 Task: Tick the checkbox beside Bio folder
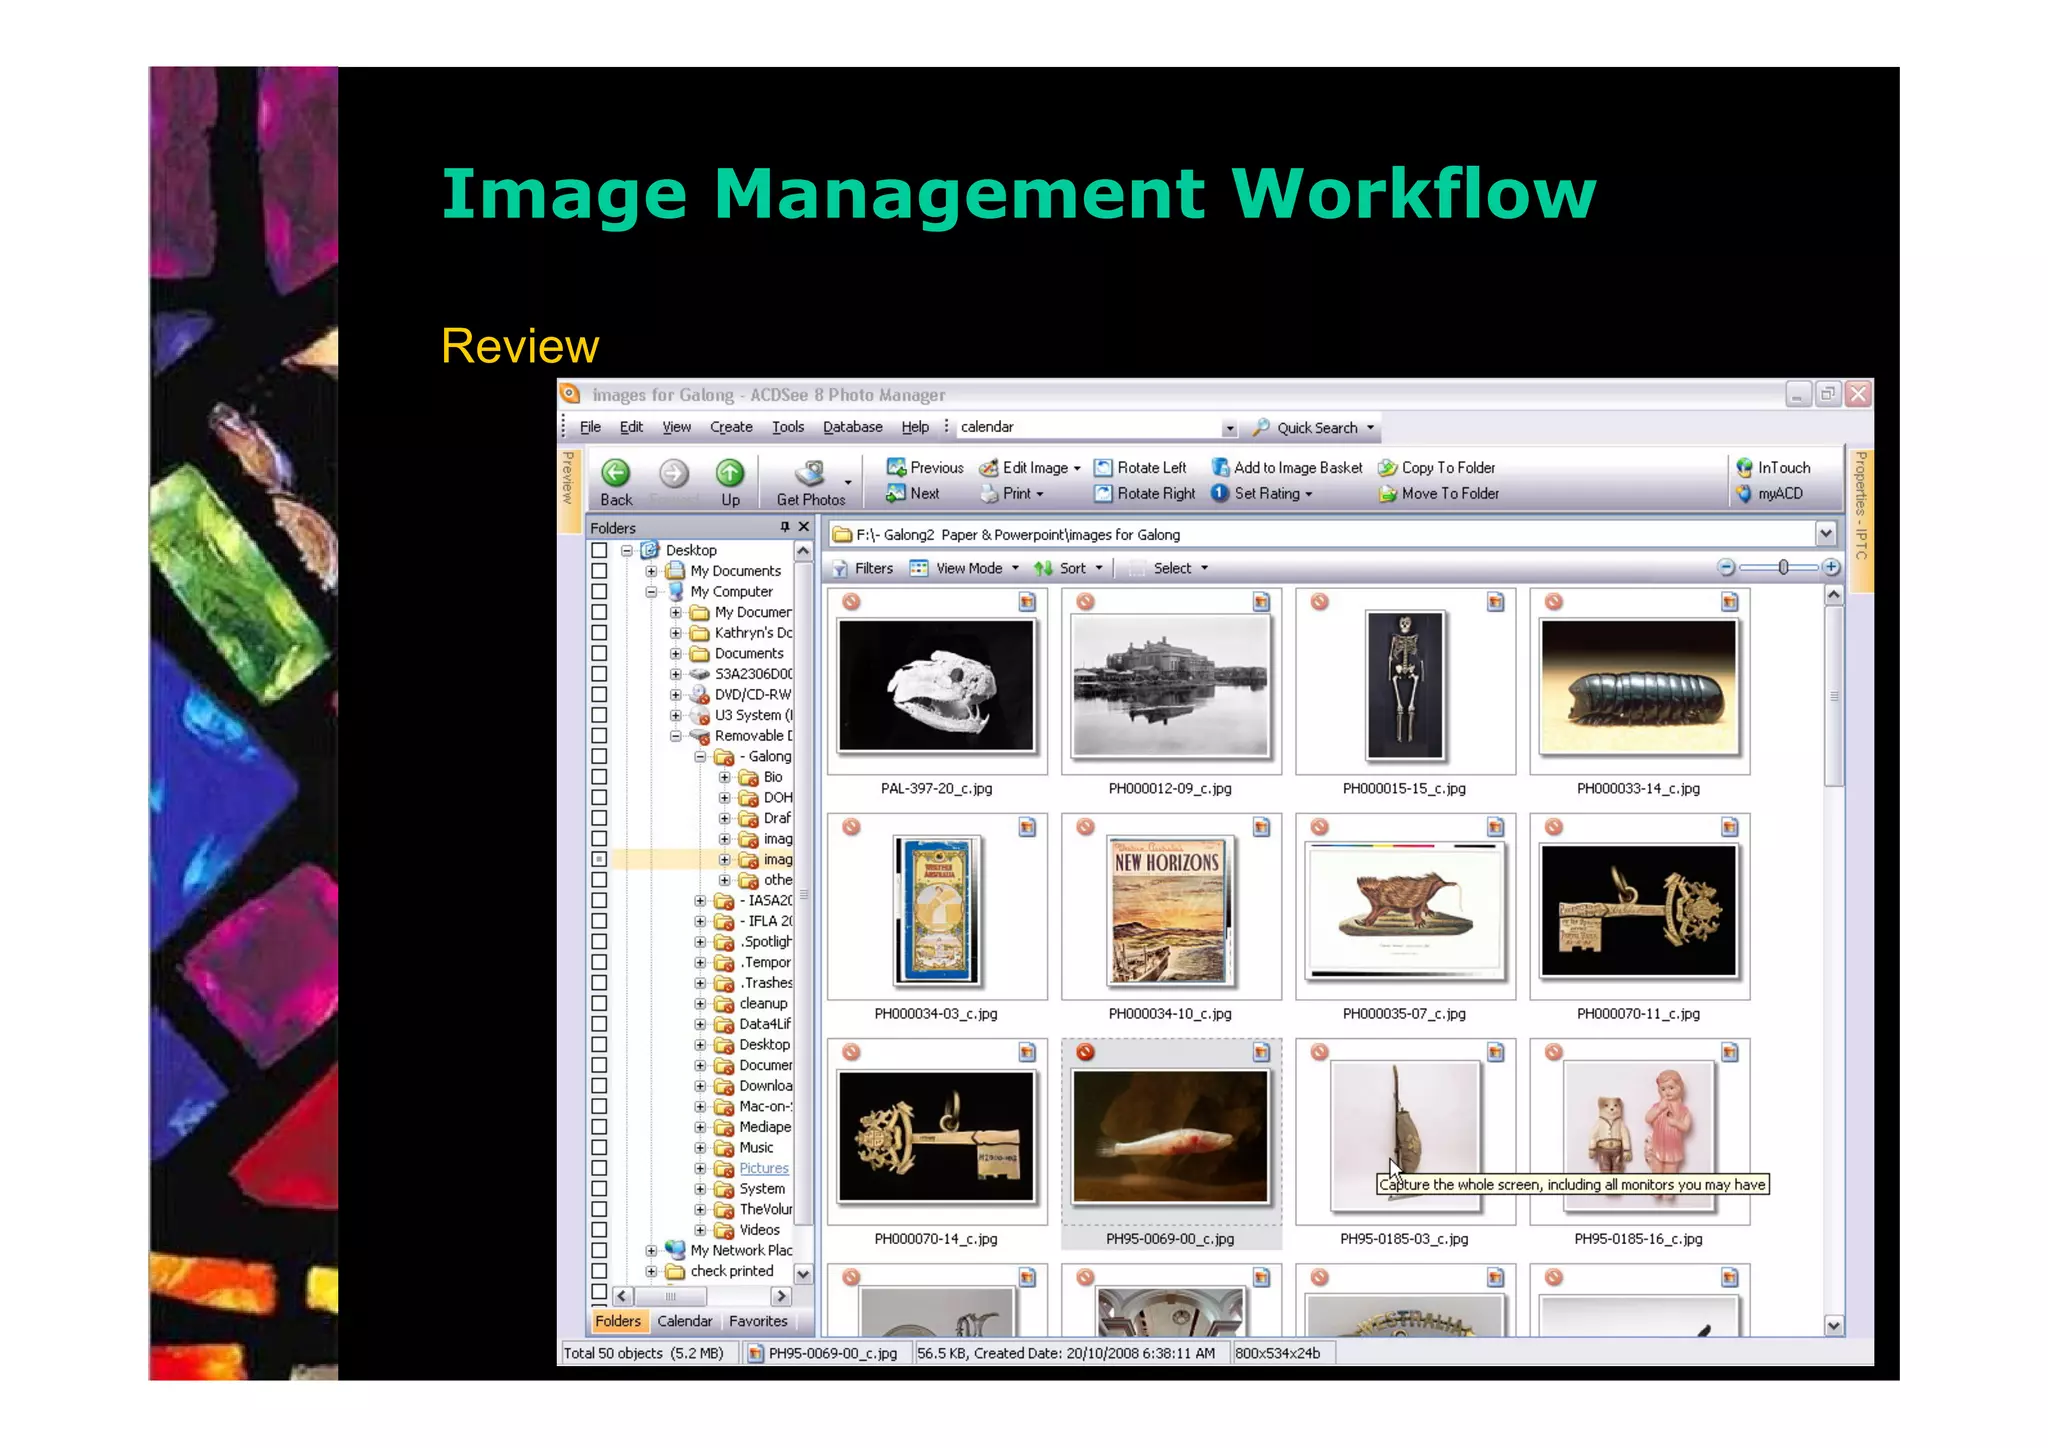pyautogui.click(x=599, y=777)
